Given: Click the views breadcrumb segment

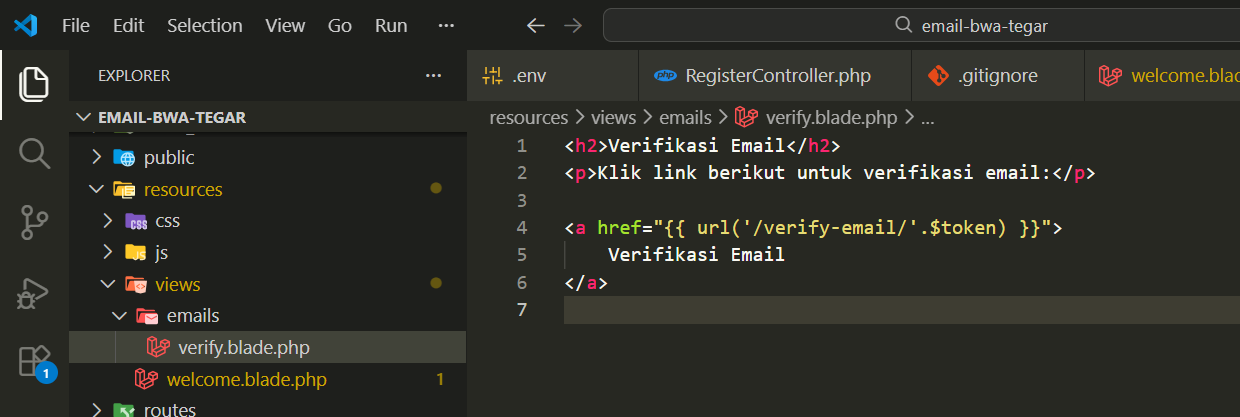Looking at the screenshot, I should click(x=620, y=118).
